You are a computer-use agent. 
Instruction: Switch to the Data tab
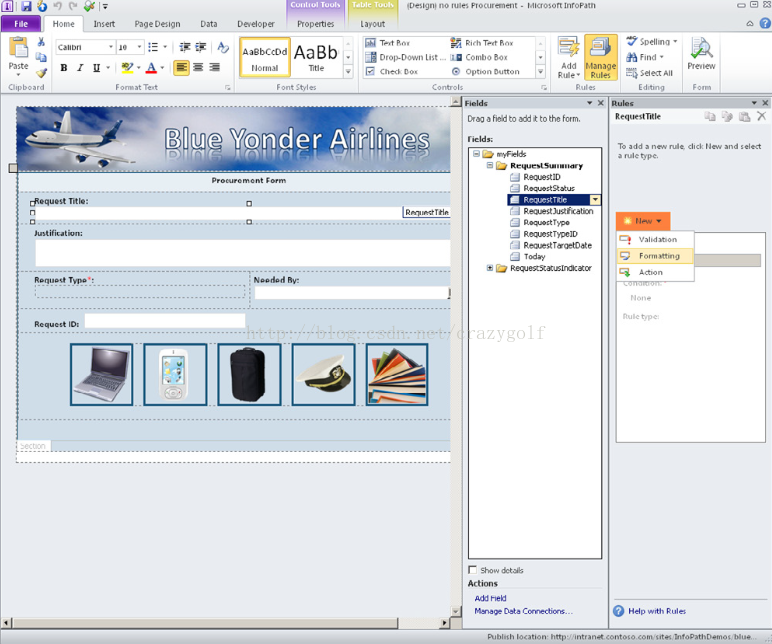(209, 24)
